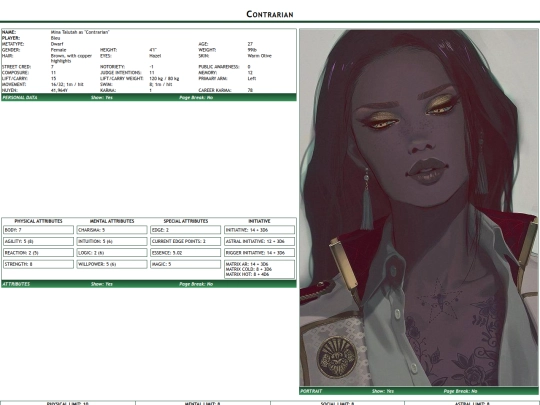Toggle Show: Yes on Personal Data bar
Viewport: 540px width, 405px height.
point(102,97)
